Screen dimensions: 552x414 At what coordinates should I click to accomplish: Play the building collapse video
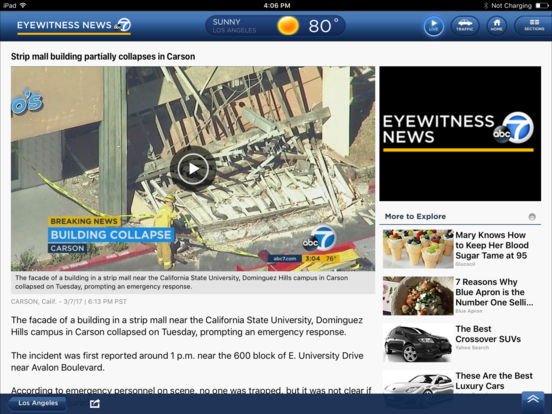tap(193, 169)
